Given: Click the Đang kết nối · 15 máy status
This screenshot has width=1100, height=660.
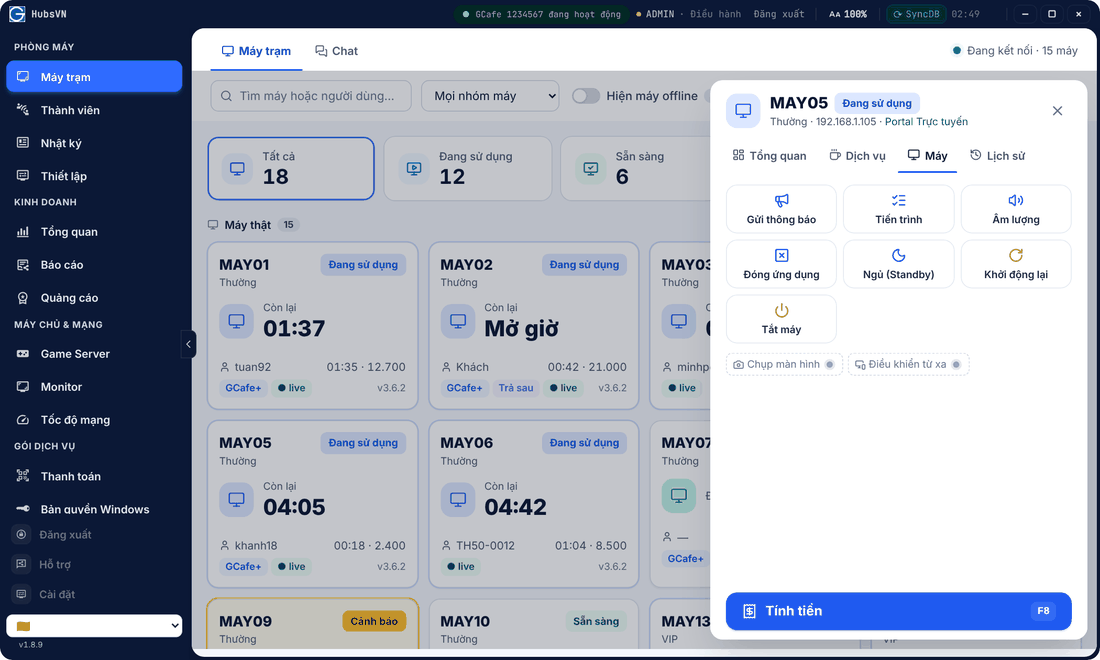Looking at the screenshot, I should (1014, 50).
